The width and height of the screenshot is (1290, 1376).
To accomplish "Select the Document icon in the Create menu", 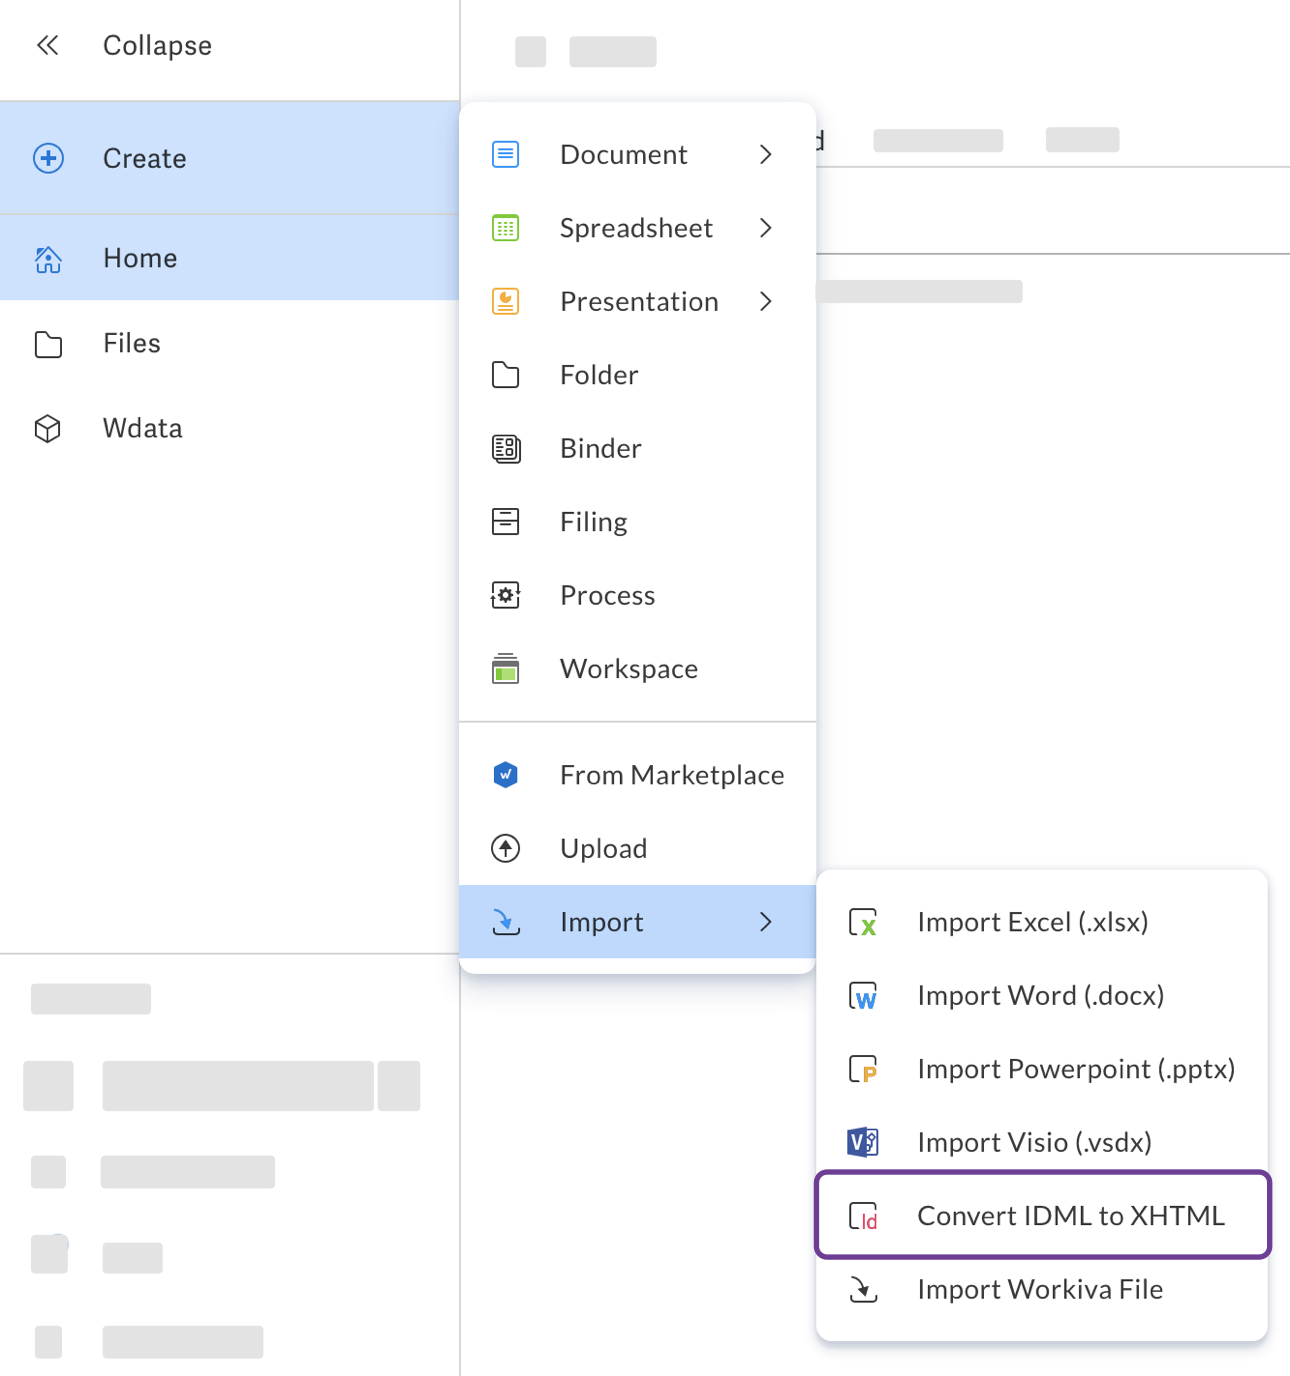I will tap(506, 154).
